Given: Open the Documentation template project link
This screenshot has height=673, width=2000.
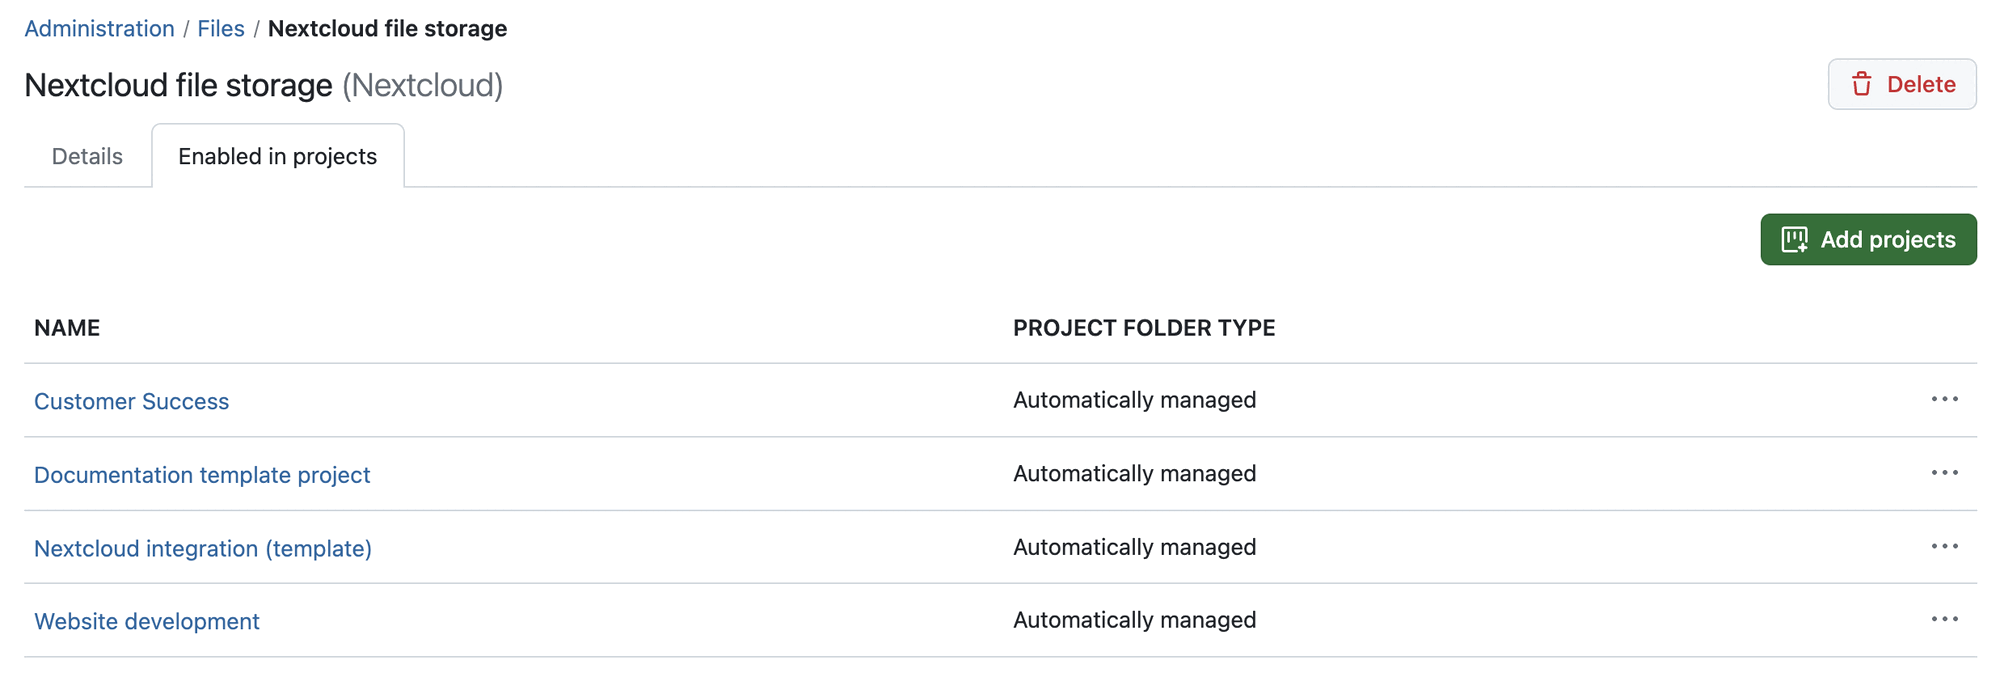Looking at the screenshot, I should [x=202, y=475].
